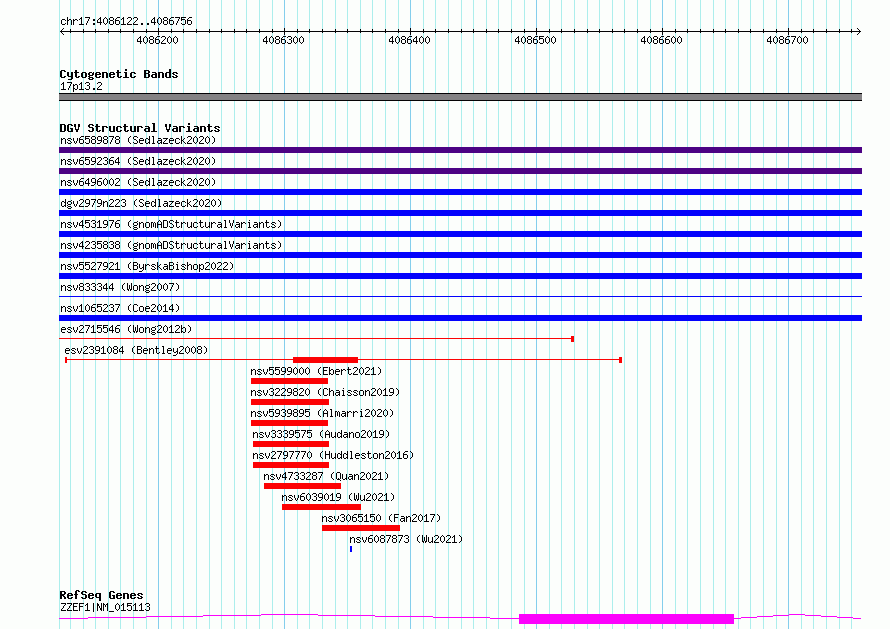This screenshot has width=890, height=629.
Task: Open the RefSeq Genes track heading
Action: click(102, 595)
